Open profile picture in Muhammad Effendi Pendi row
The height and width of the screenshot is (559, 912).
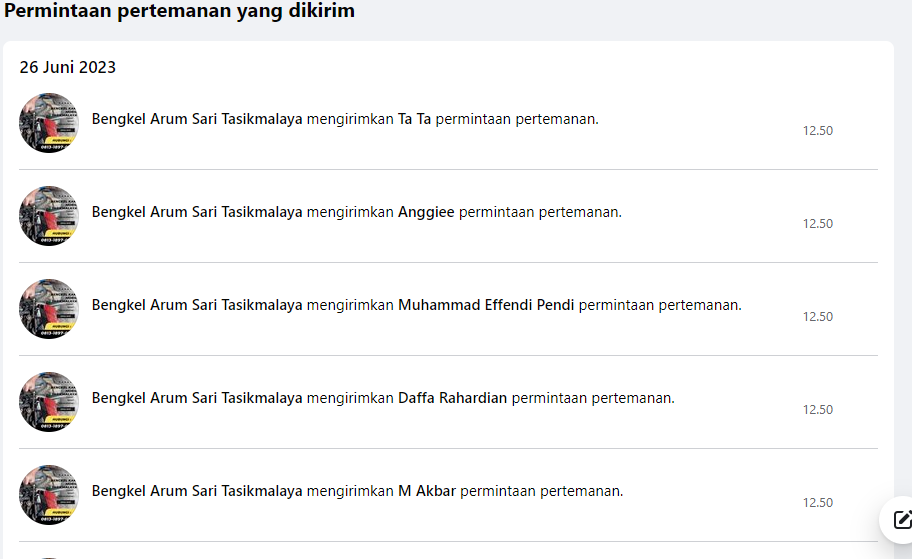pyautogui.click(x=49, y=309)
